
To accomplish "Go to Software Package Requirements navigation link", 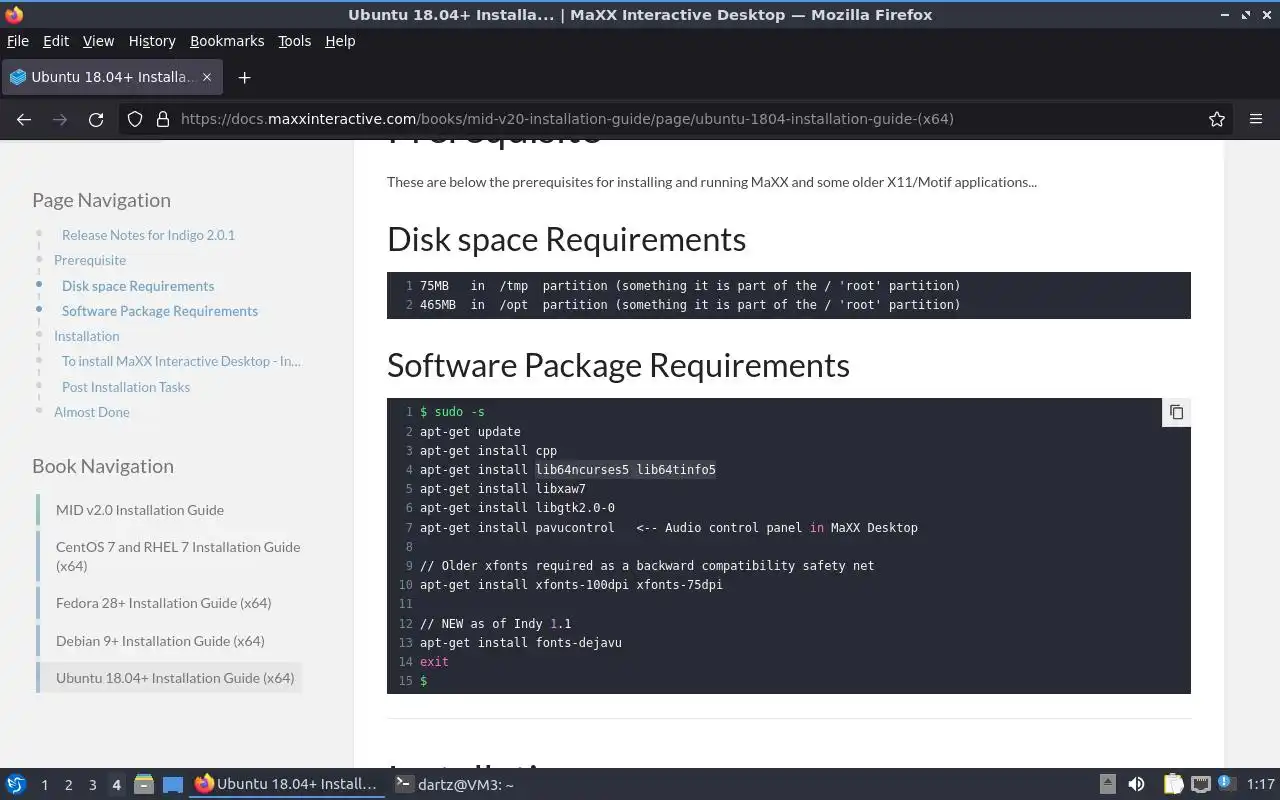I will coord(160,311).
